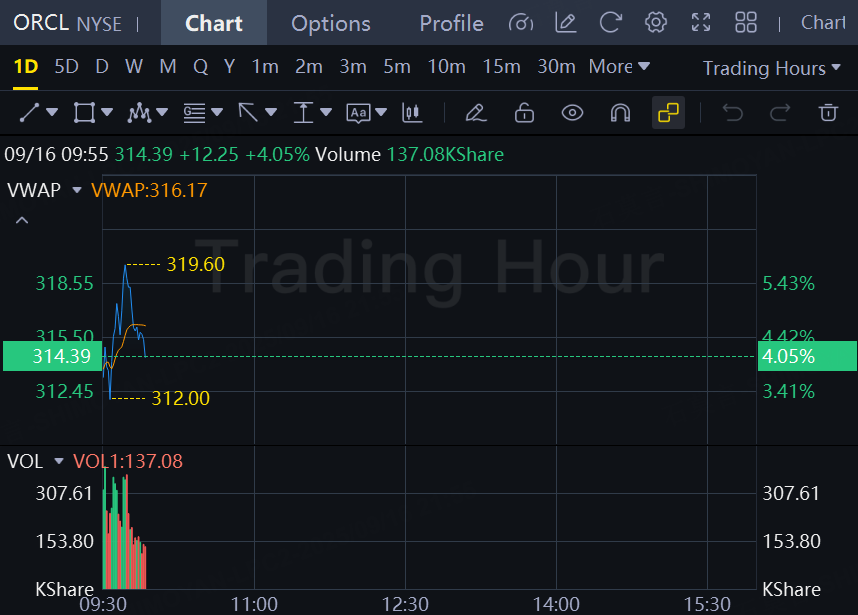Delete drawings with the trash icon
This screenshot has width=858, height=615.
pyautogui.click(x=828, y=113)
